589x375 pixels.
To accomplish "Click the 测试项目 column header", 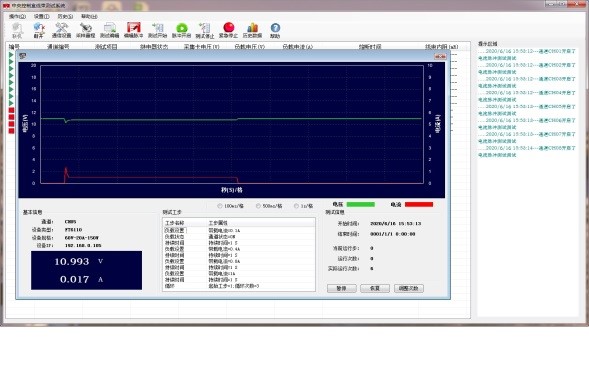I will coord(106,47).
